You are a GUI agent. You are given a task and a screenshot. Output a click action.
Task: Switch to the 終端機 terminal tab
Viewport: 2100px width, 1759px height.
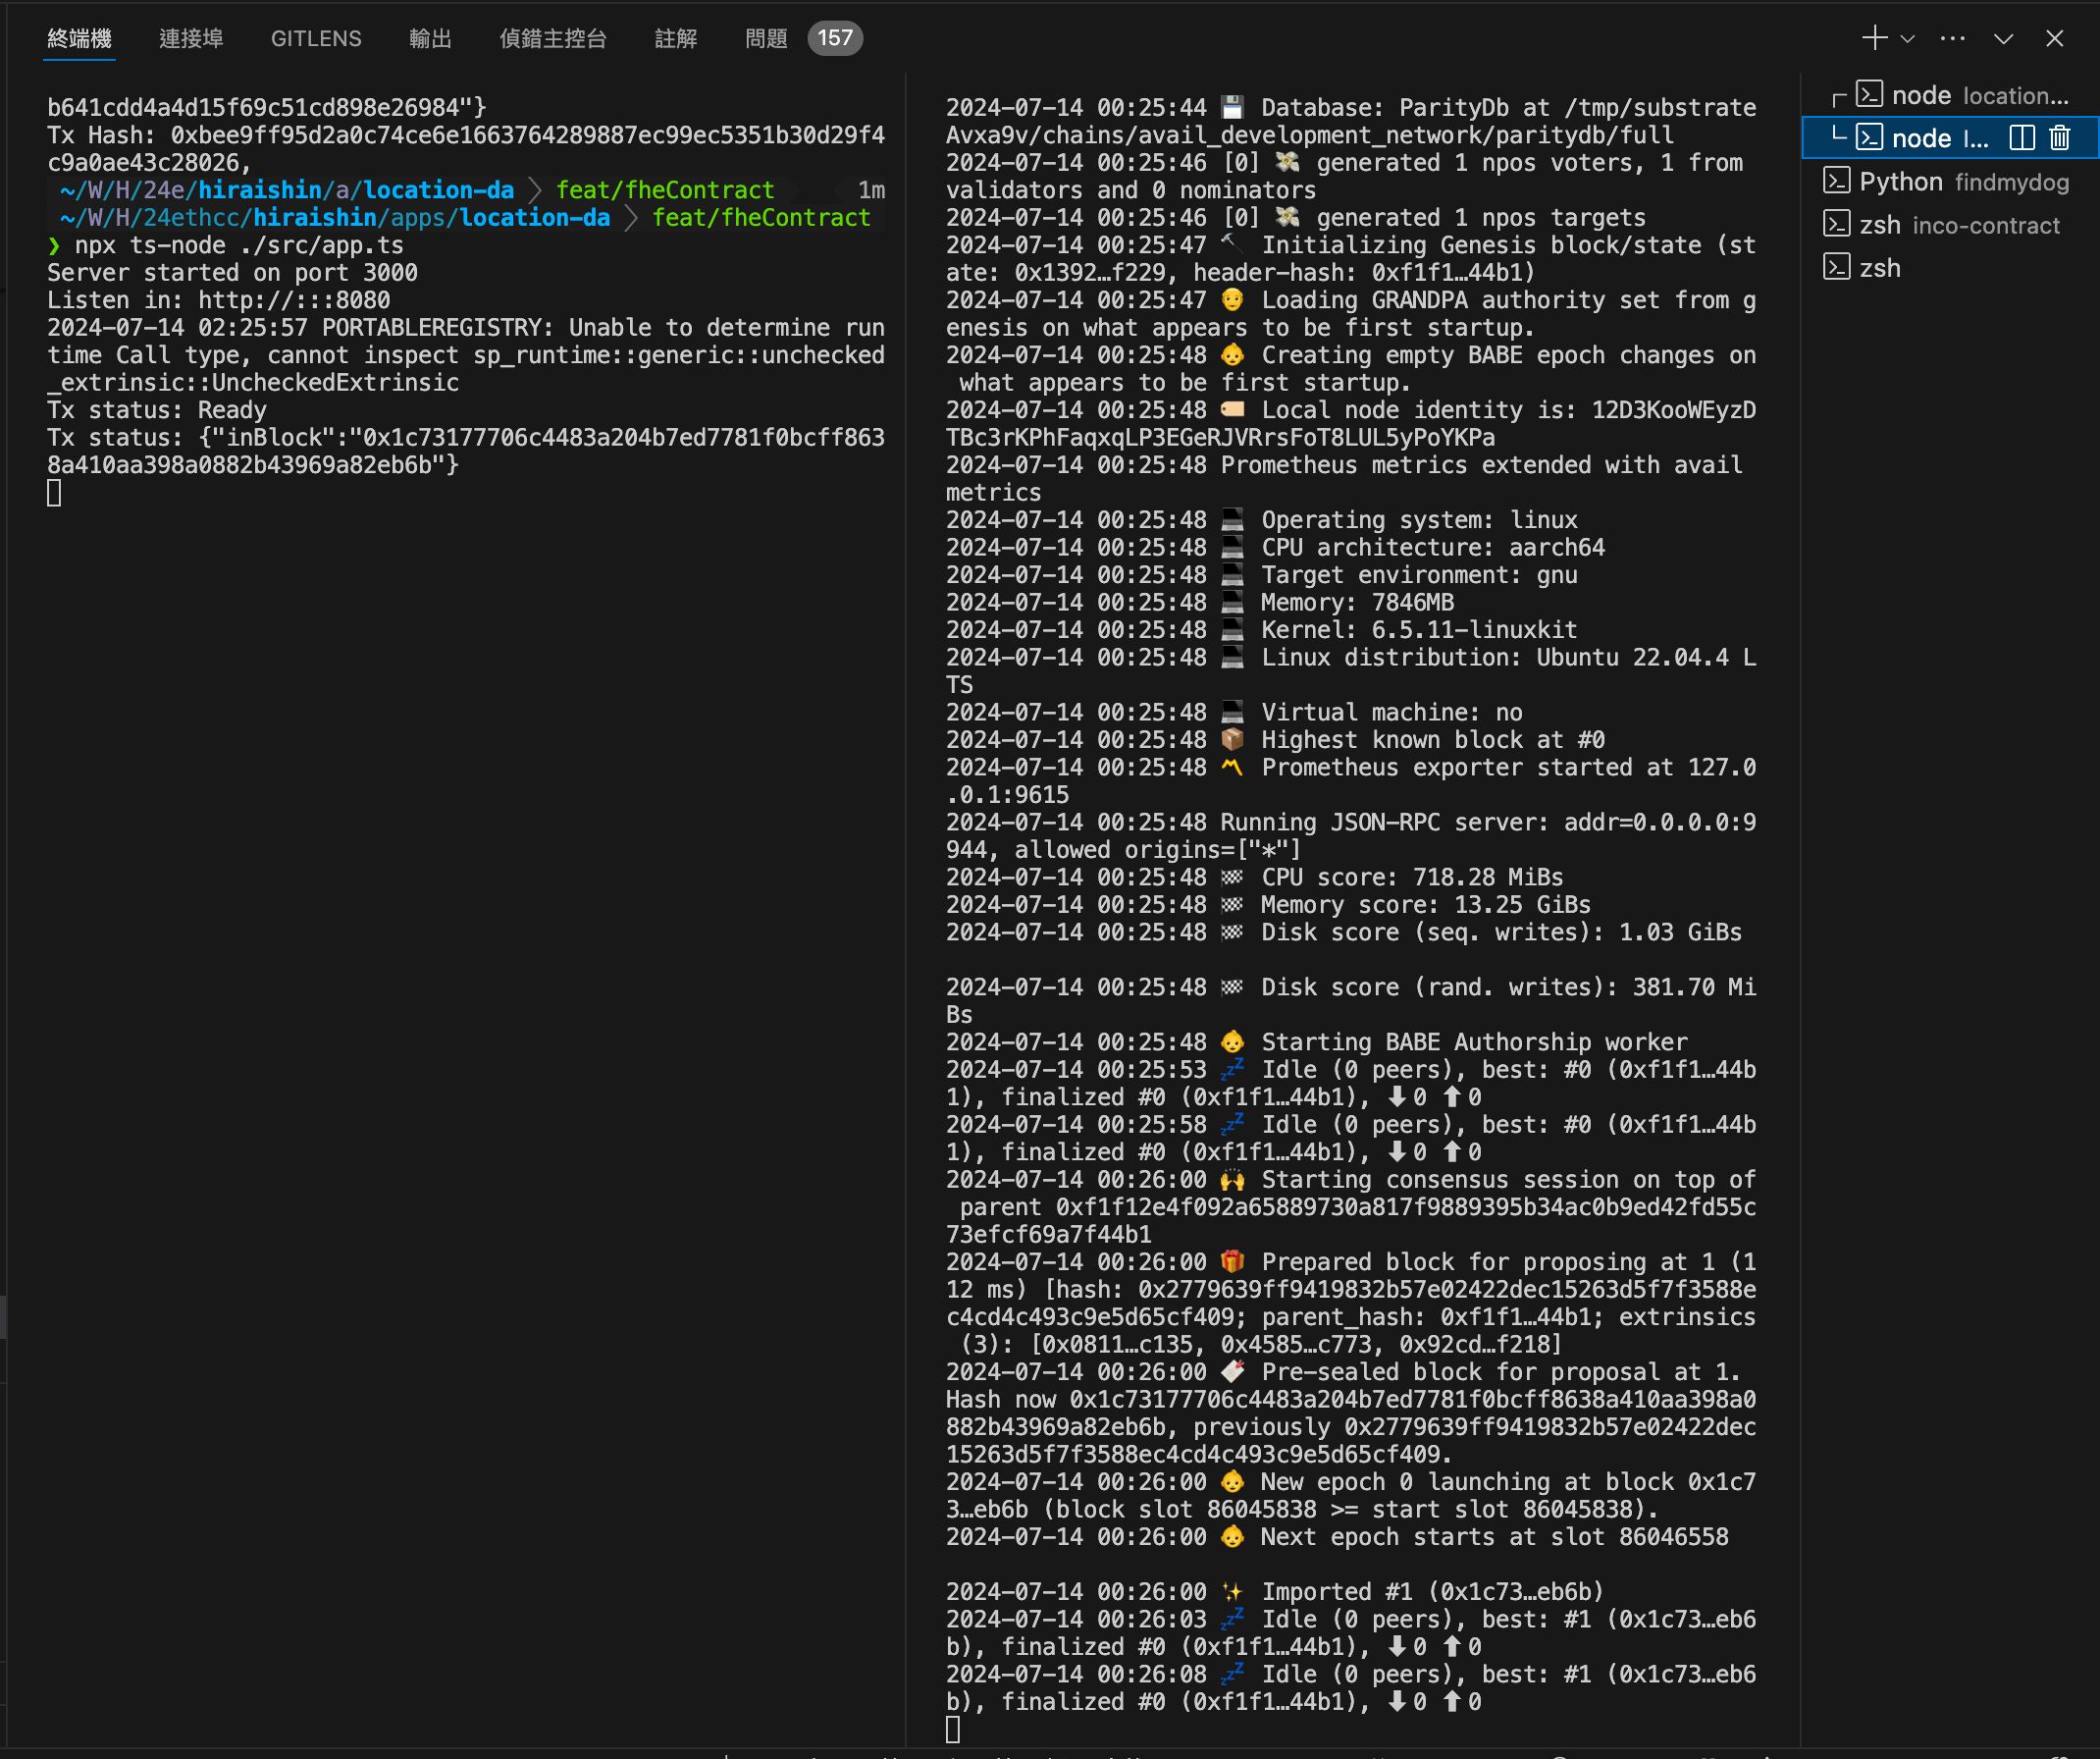coord(79,39)
